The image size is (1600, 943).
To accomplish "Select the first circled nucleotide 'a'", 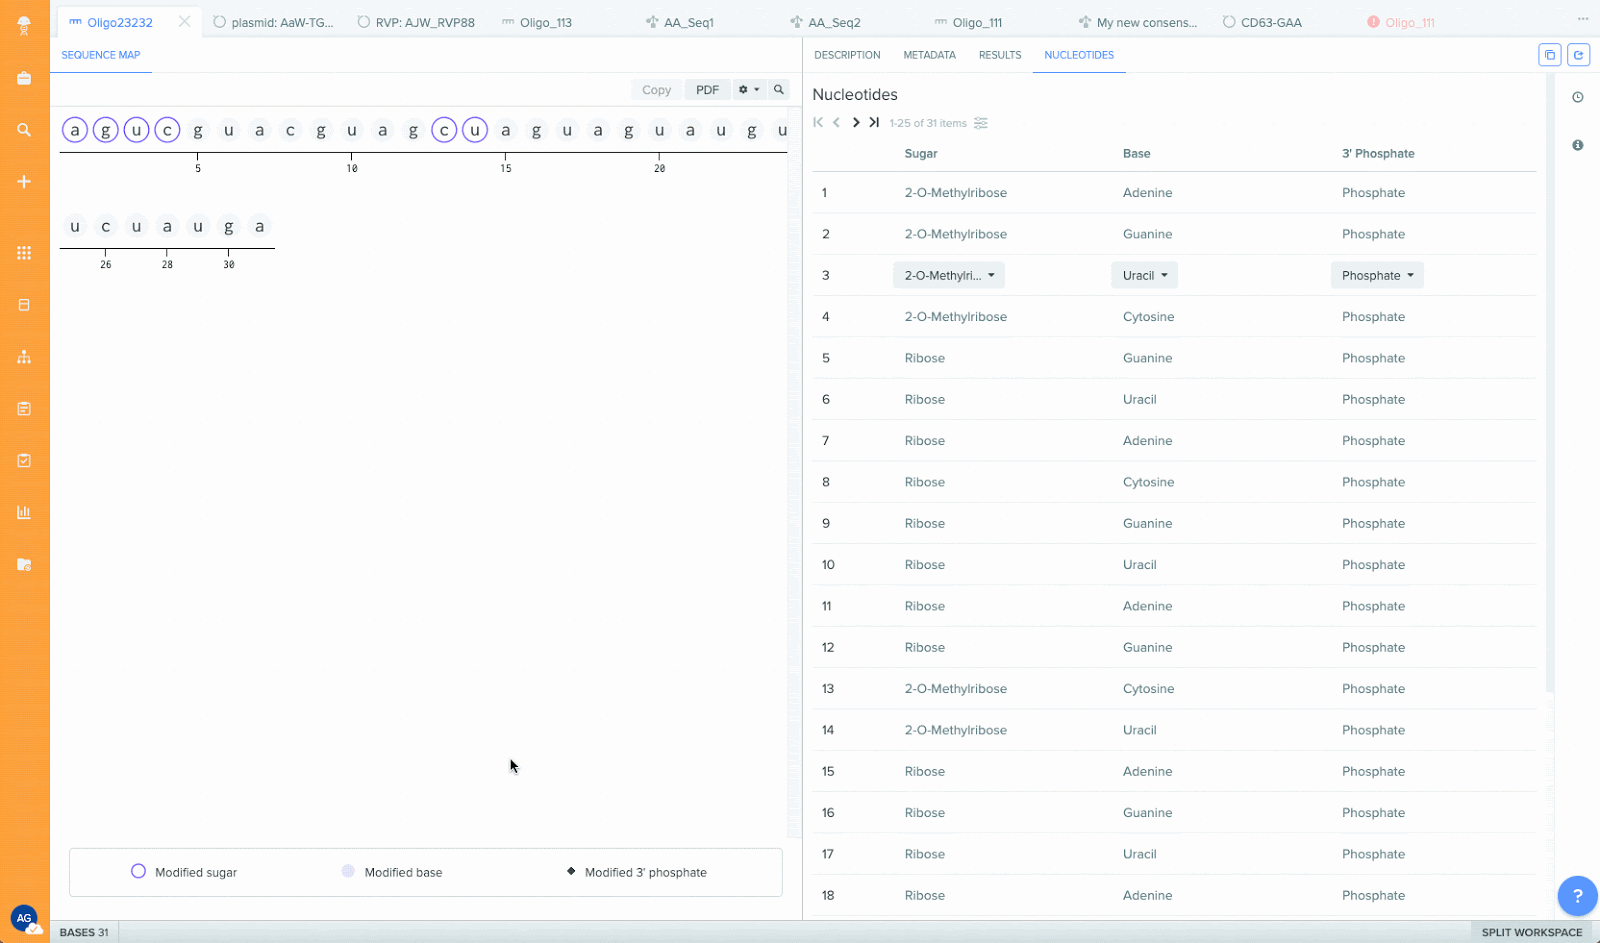I will (x=75, y=130).
